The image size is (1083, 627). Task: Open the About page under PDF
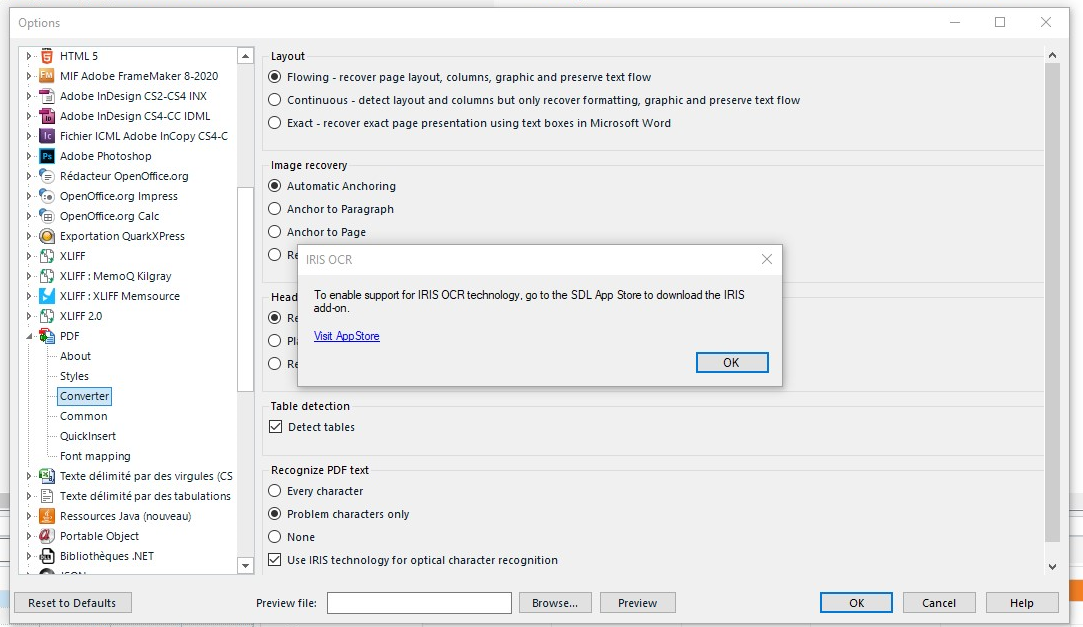[75, 356]
